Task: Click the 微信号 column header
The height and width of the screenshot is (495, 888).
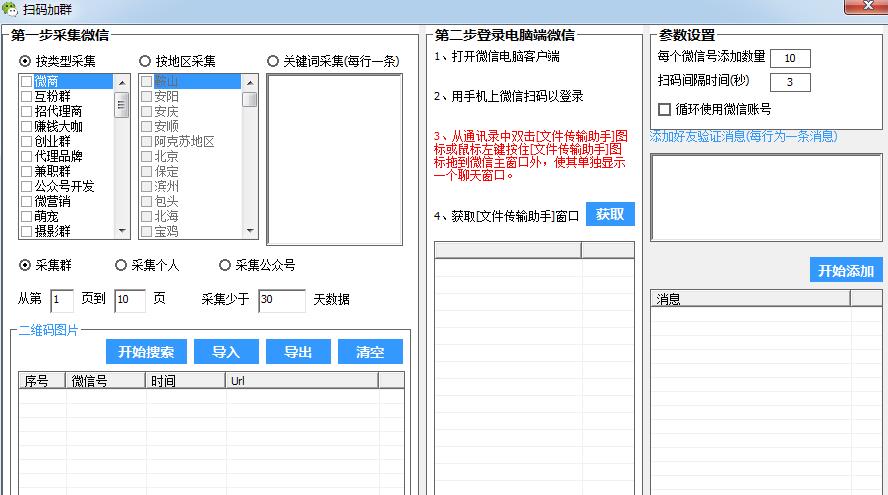Action: tap(106, 381)
